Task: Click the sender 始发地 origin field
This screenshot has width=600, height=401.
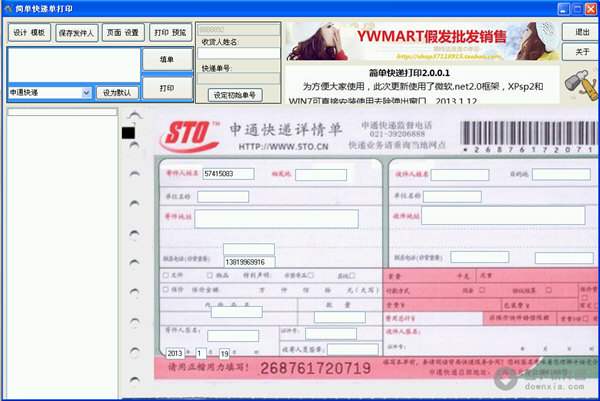Action: pos(321,175)
